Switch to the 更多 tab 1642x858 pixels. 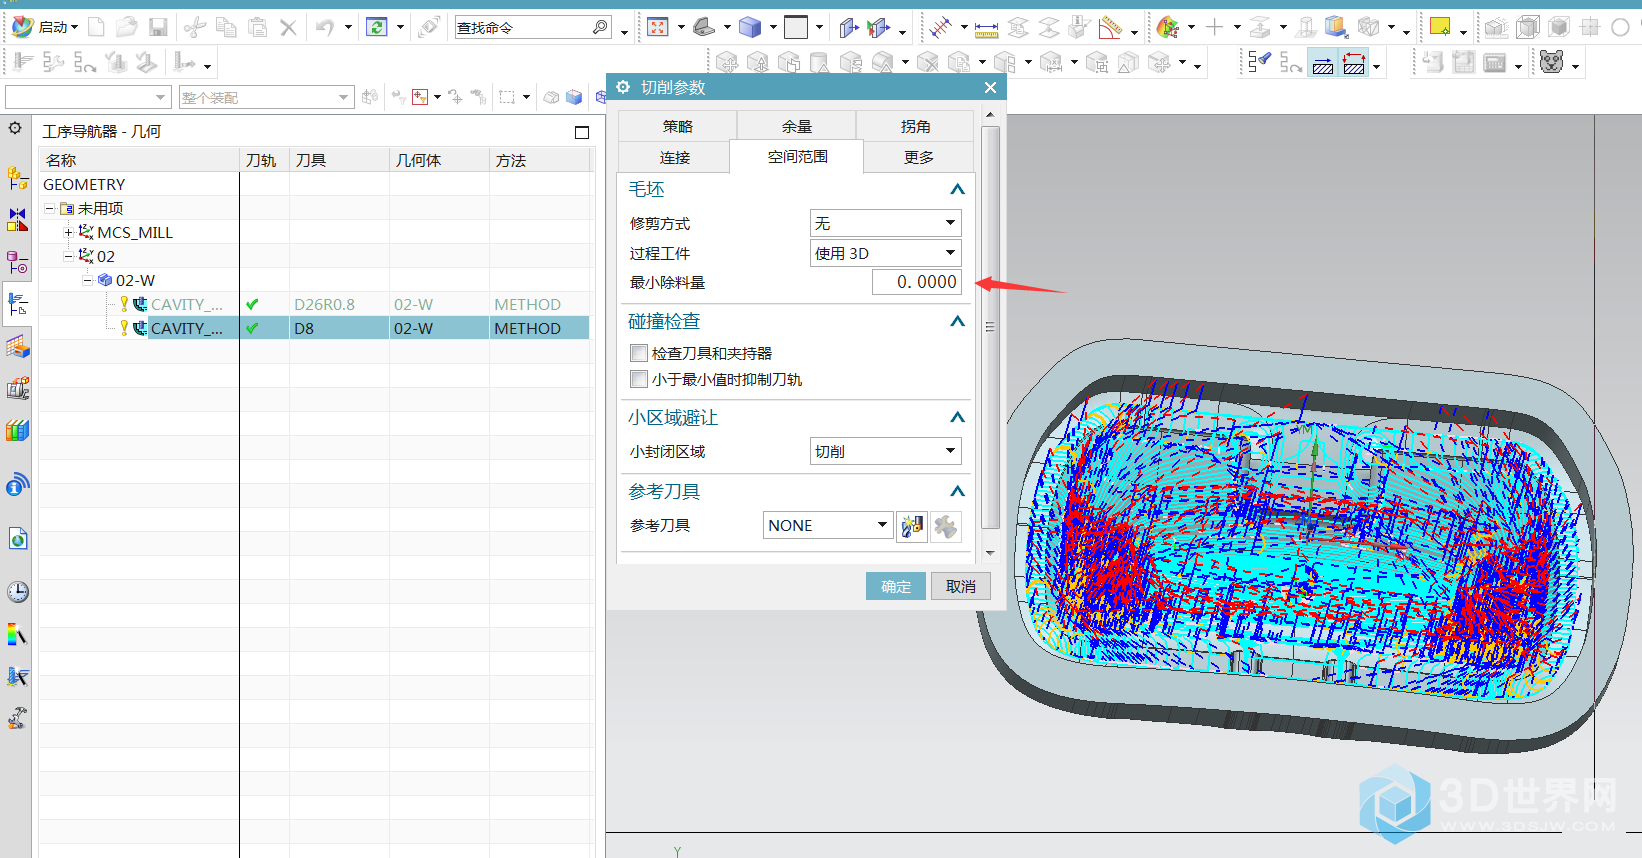pyautogui.click(x=918, y=157)
